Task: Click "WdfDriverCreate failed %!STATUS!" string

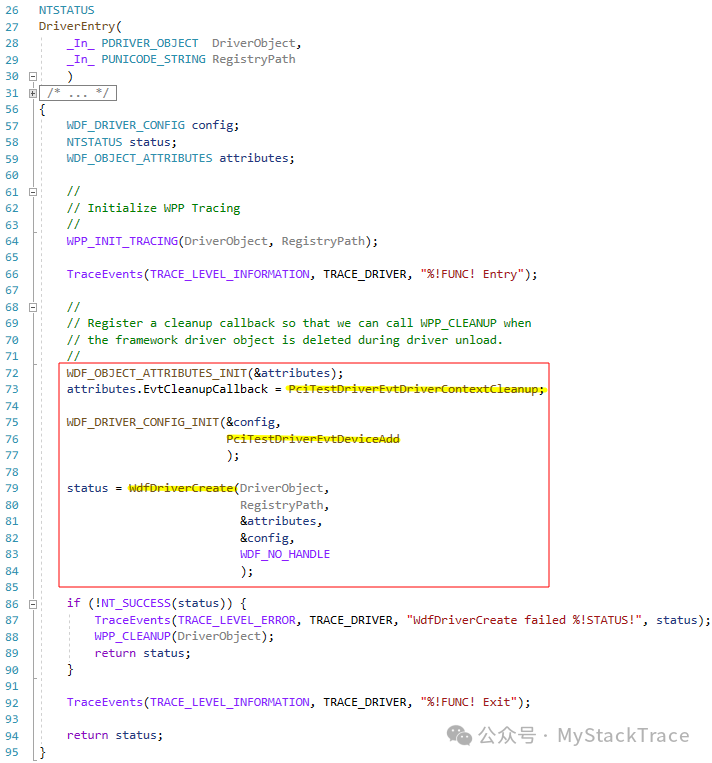Action: point(525,620)
